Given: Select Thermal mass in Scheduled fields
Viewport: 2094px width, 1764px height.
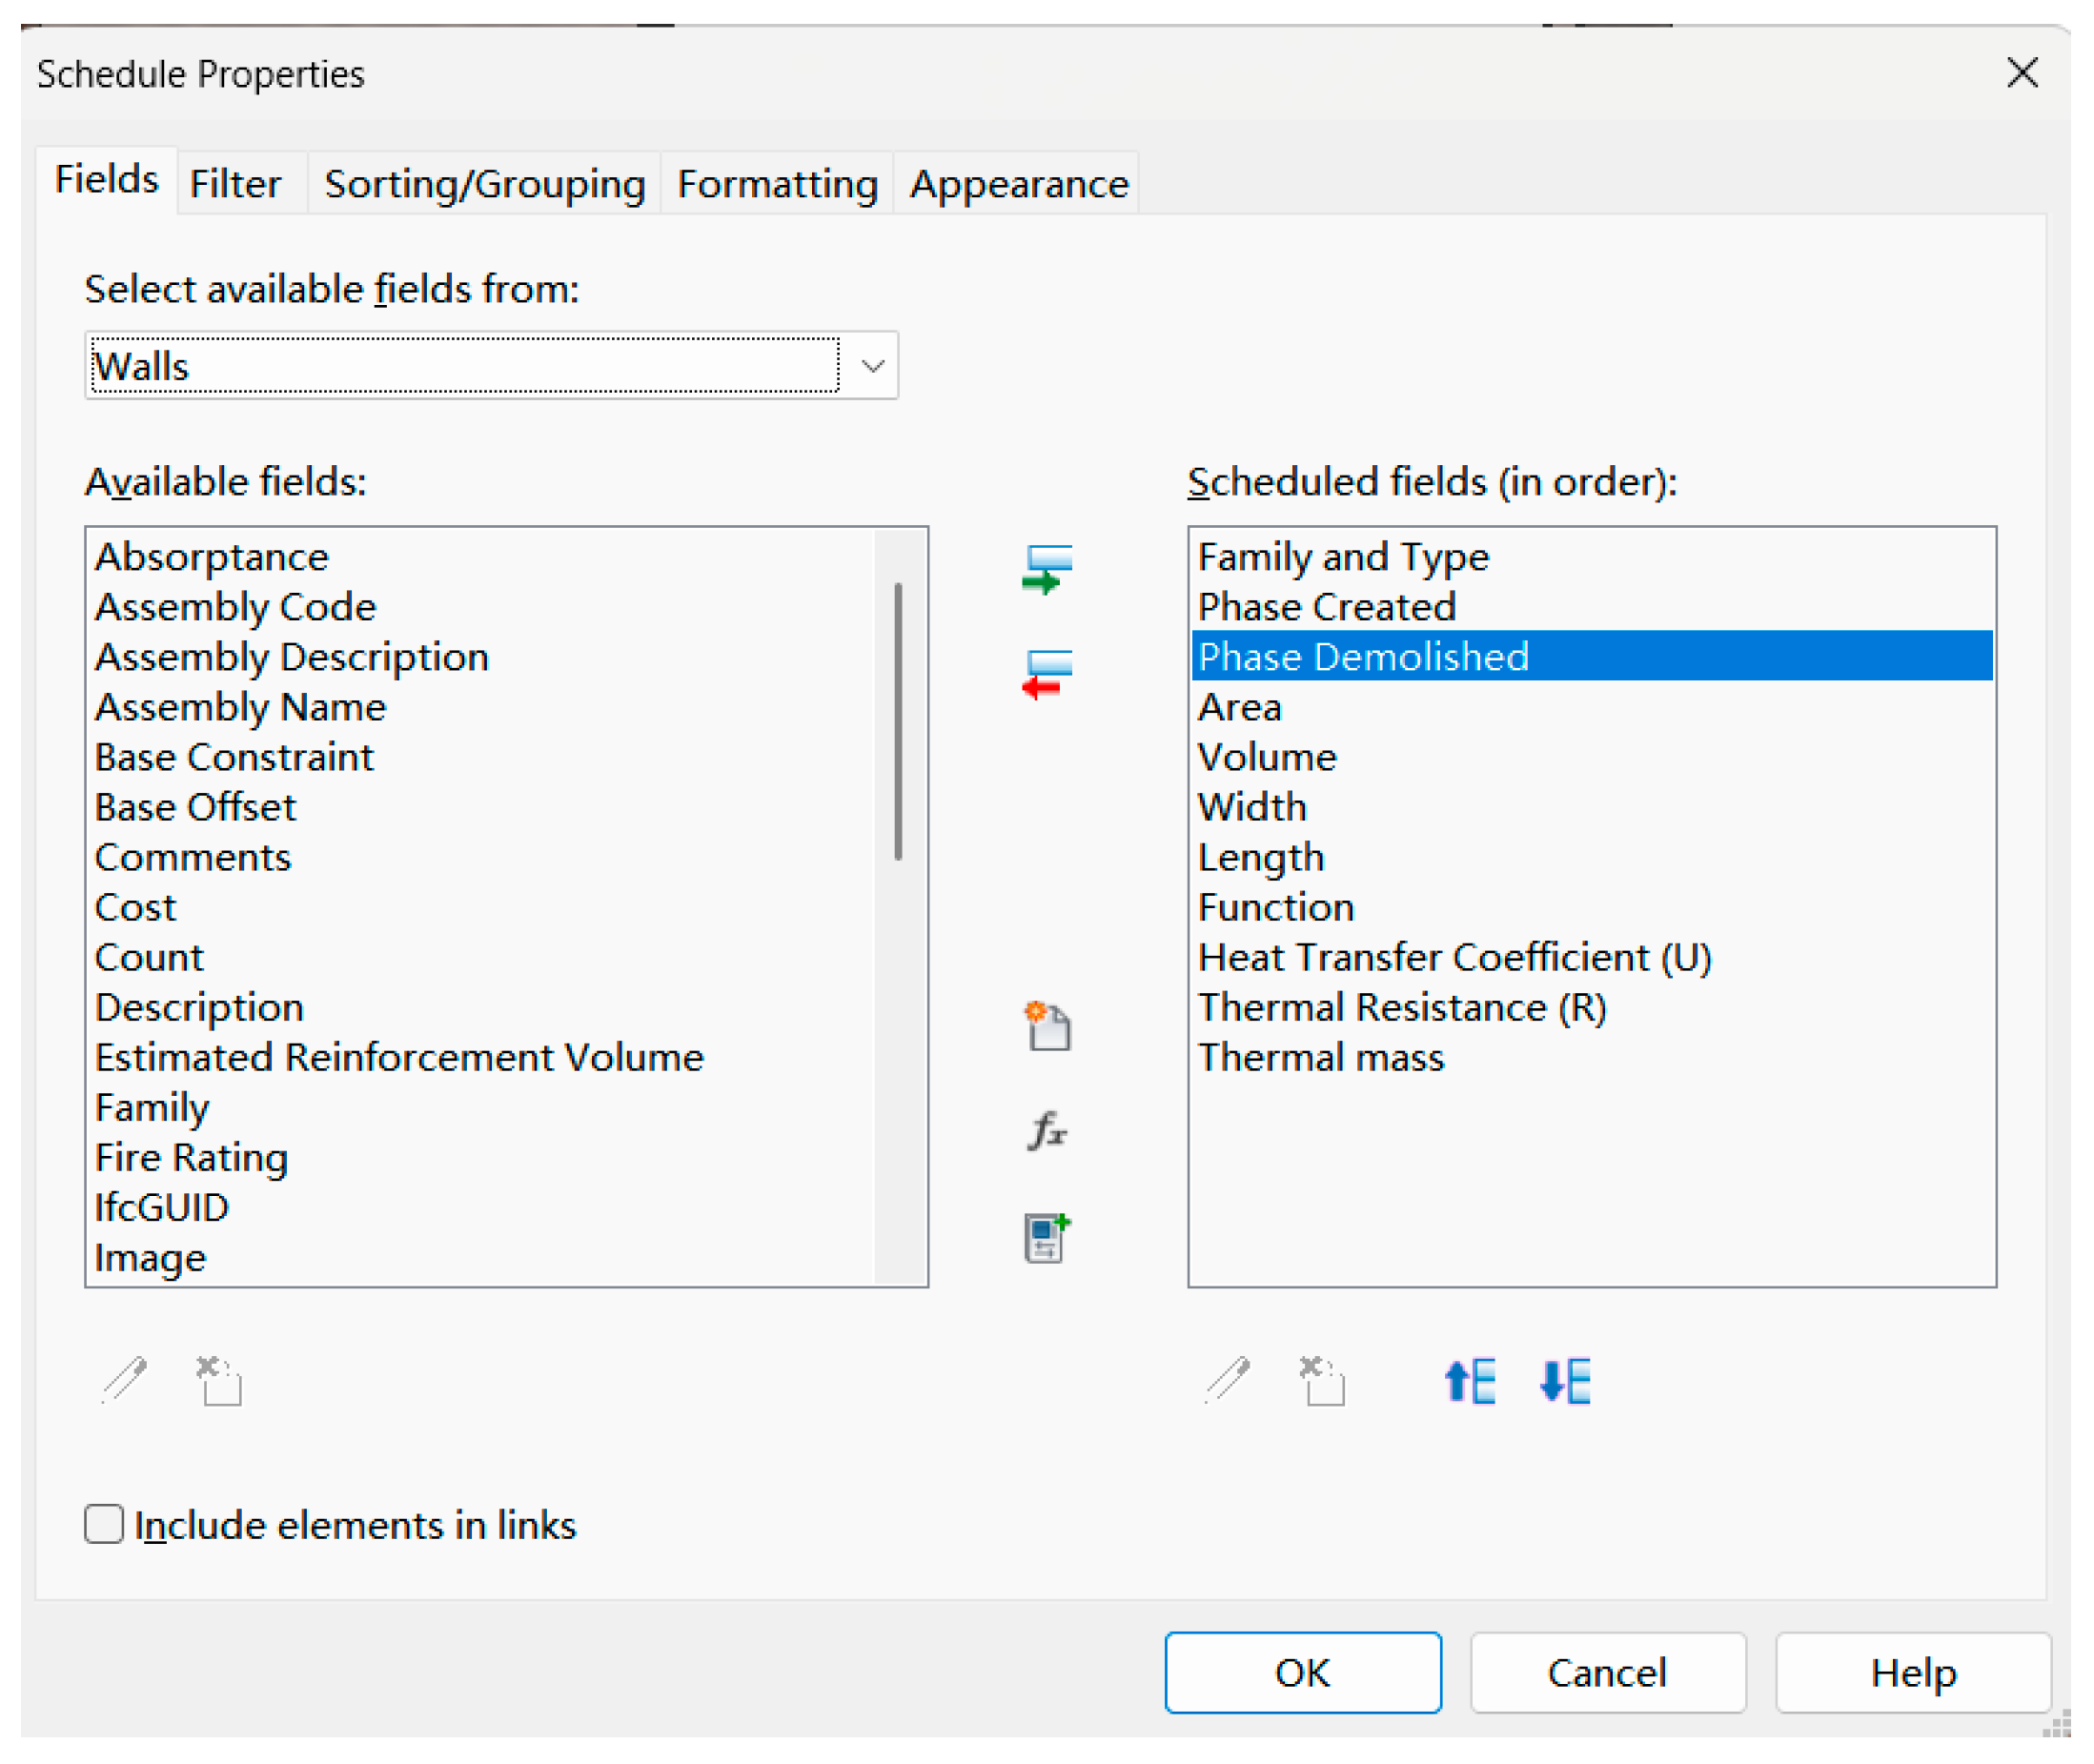Looking at the screenshot, I should (1321, 1057).
